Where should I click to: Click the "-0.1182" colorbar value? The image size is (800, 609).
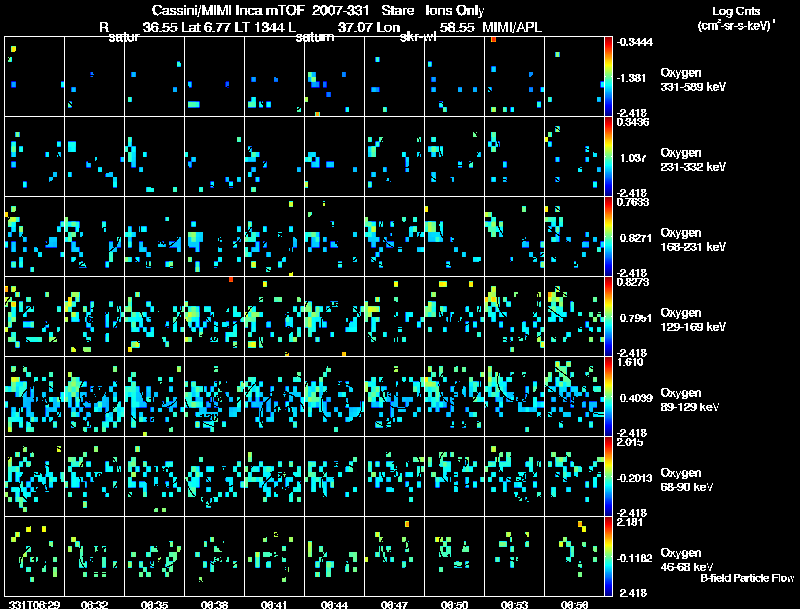634,559
